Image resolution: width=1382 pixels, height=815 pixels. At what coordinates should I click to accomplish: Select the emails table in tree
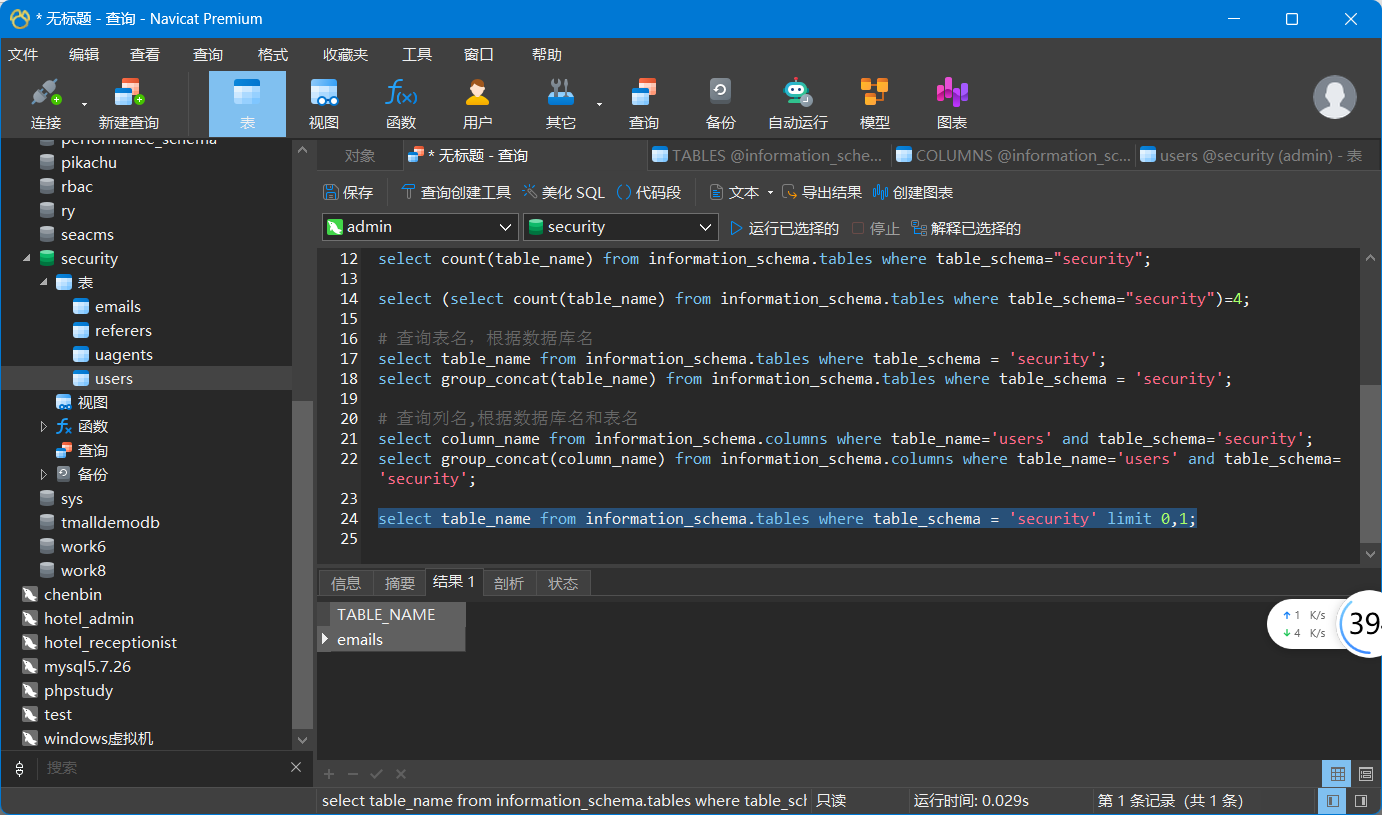(118, 306)
